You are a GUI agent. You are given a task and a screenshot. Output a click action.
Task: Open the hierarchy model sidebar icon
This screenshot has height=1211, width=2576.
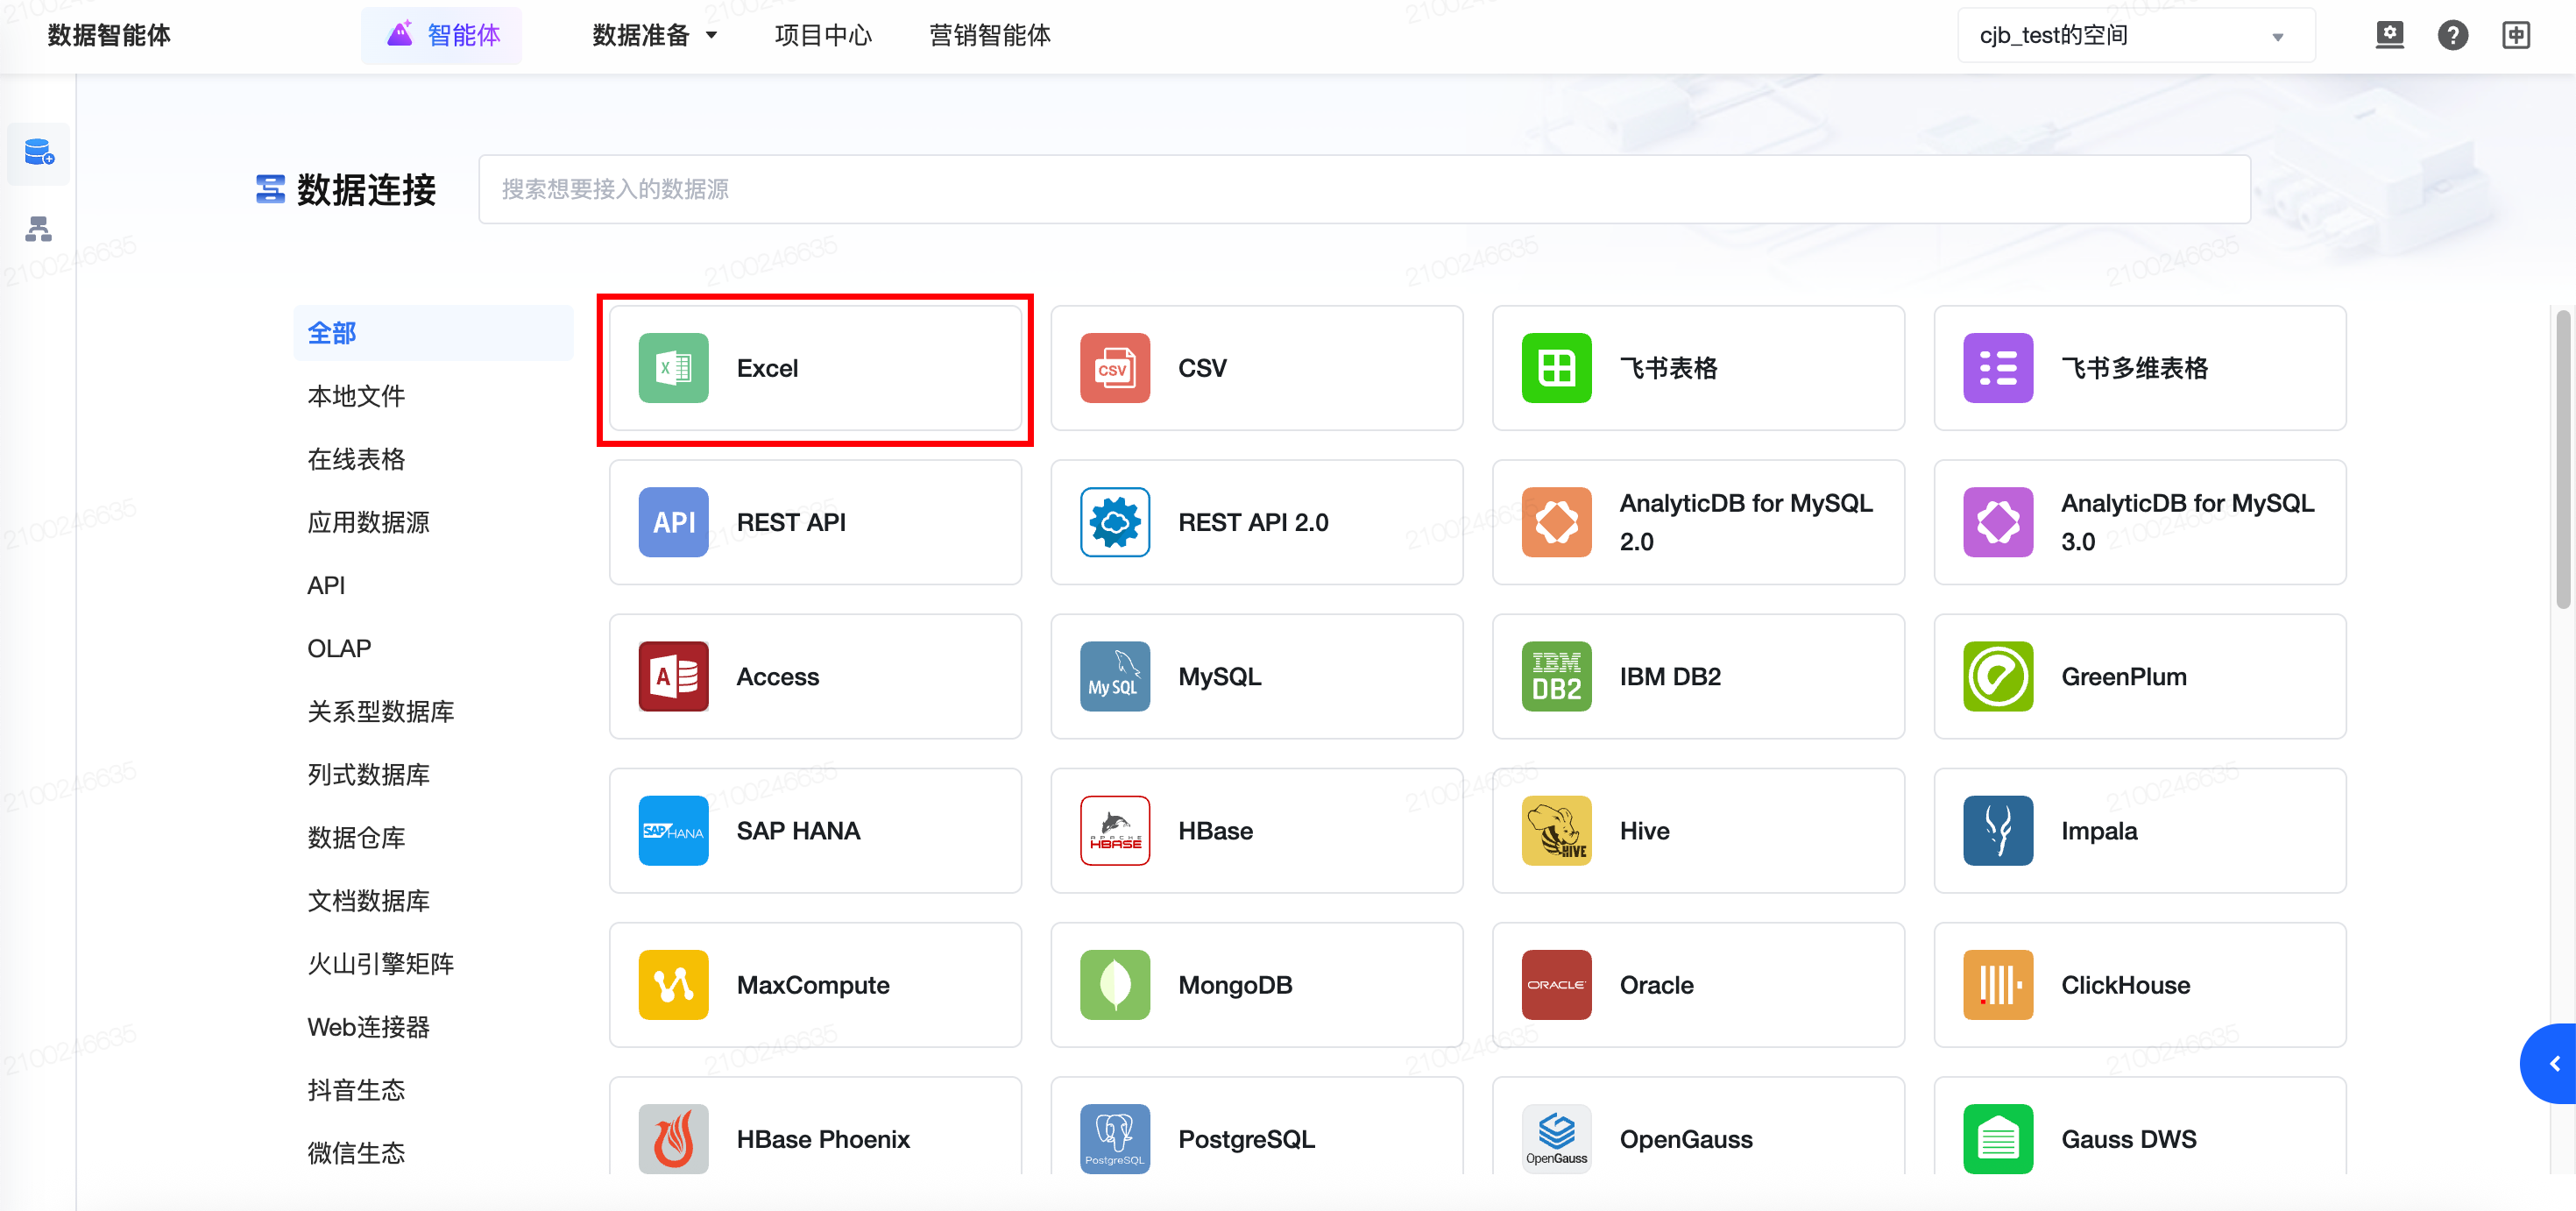click(39, 229)
